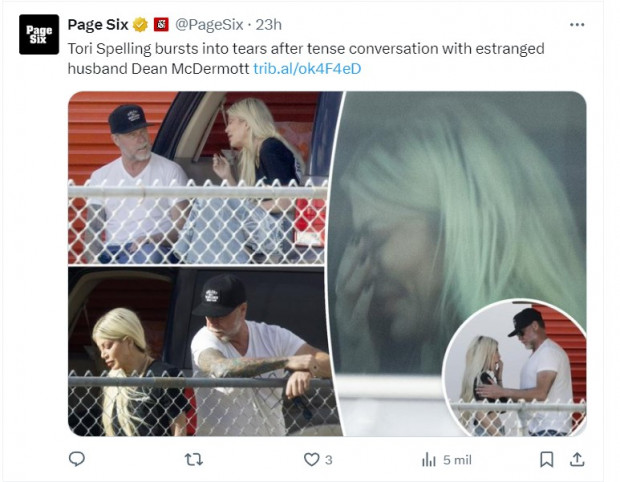The width and height of the screenshot is (620, 482).
Task: Like the tweet with heart icon
Action: [x=311, y=459]
